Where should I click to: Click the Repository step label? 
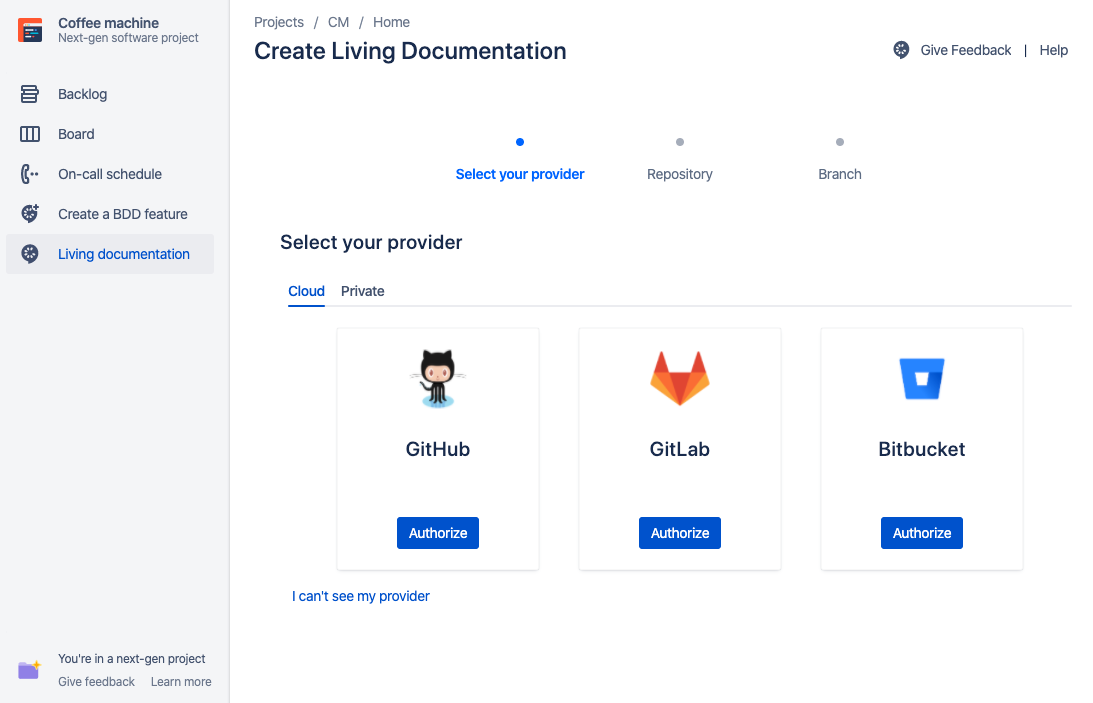pos(680,174)
